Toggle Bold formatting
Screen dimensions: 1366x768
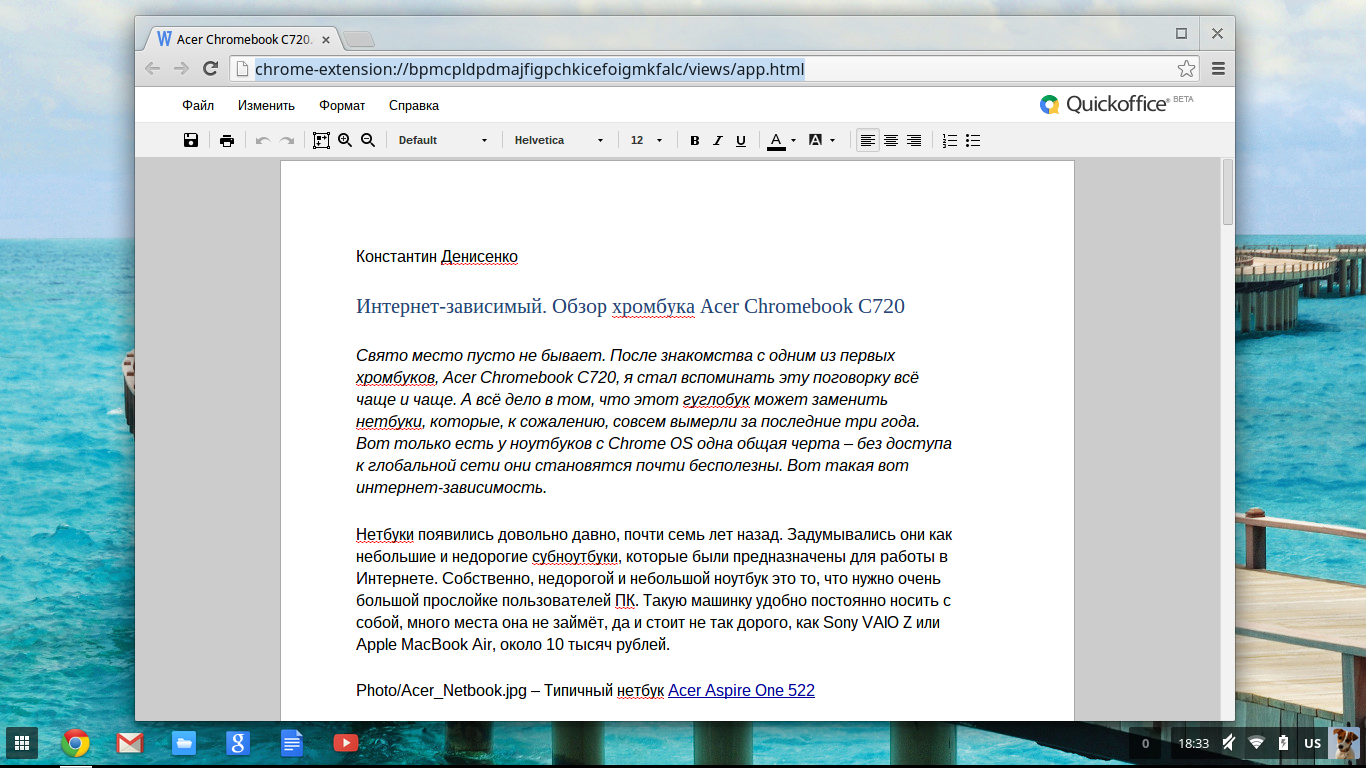pyautogui.click(x=695, y=140)
